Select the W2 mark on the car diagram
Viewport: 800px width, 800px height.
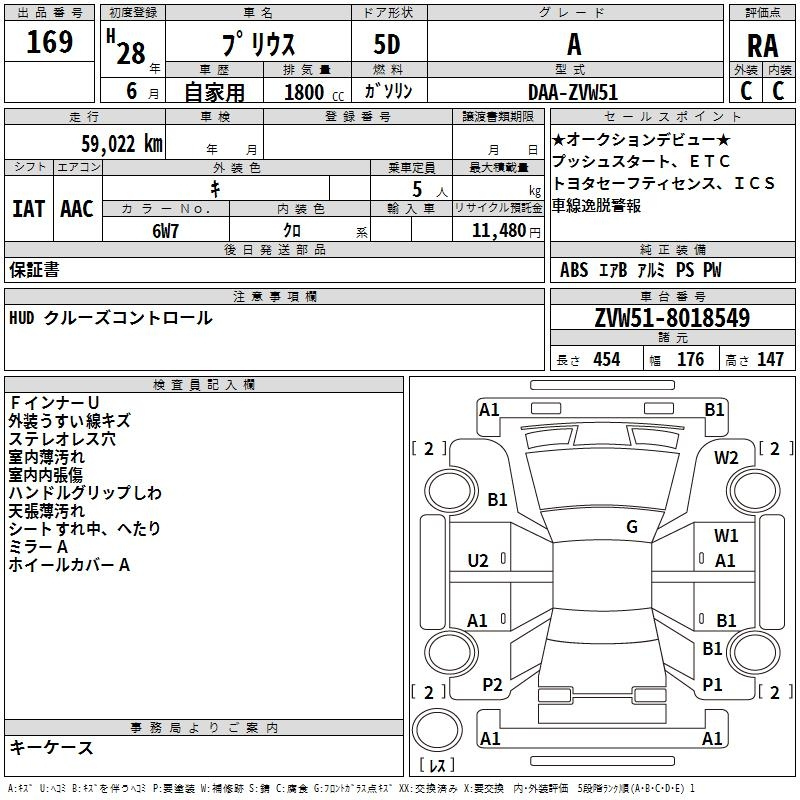(x=726, y=458)
